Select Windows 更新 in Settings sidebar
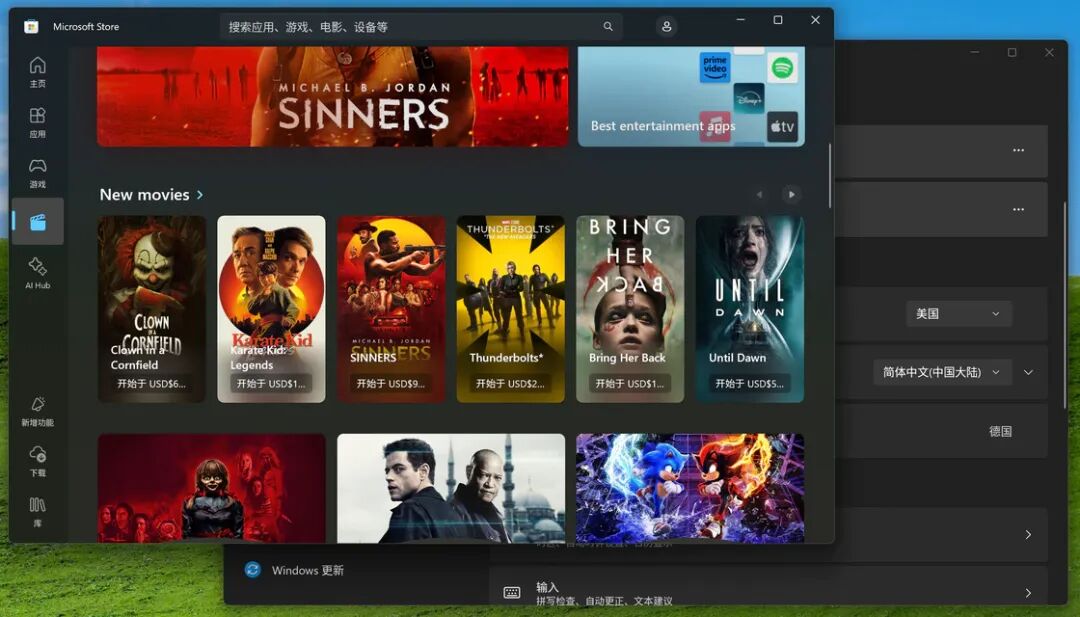 pyautogui.click(x=307, y=570)
